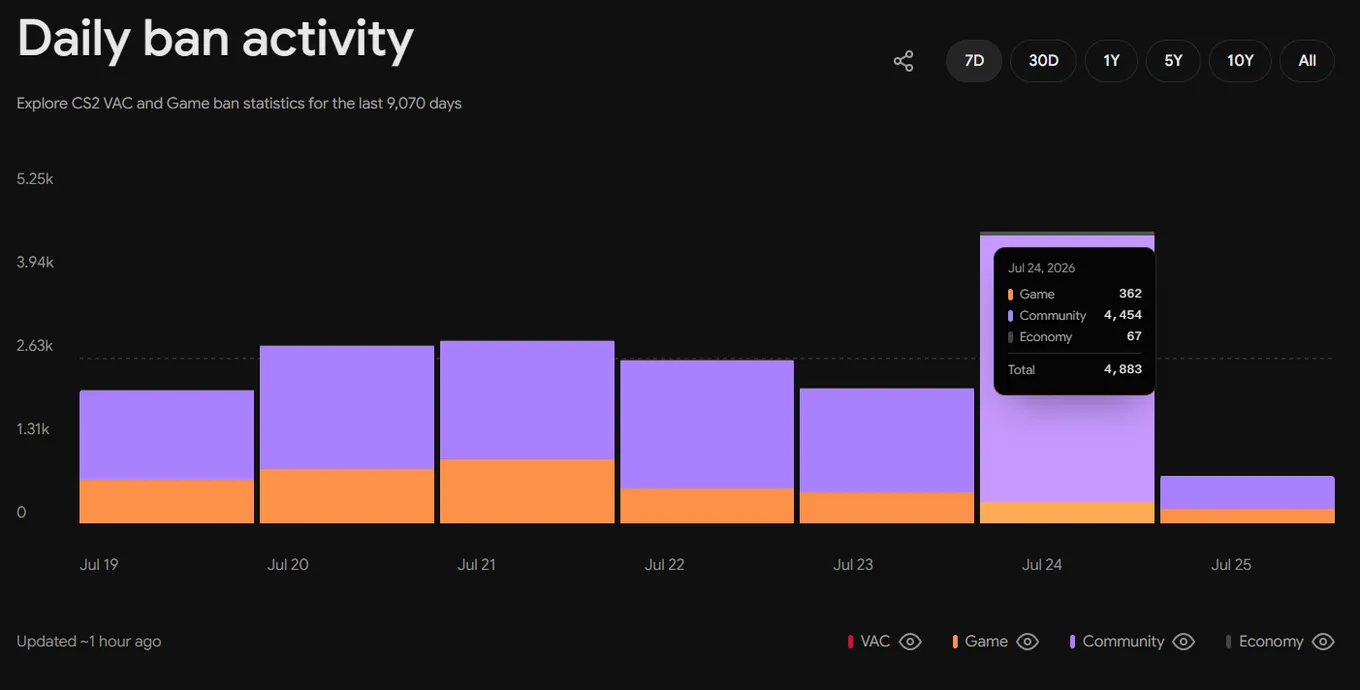Toggle Economy series visibility eye

point(1323,642)
